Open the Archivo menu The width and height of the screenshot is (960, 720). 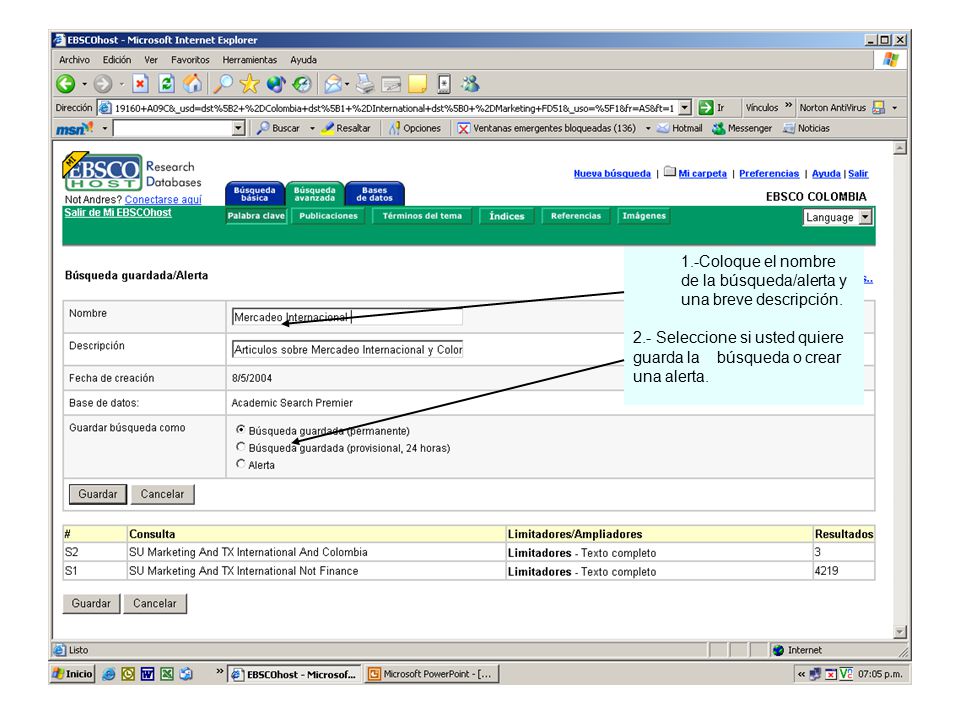pos(74,59)
